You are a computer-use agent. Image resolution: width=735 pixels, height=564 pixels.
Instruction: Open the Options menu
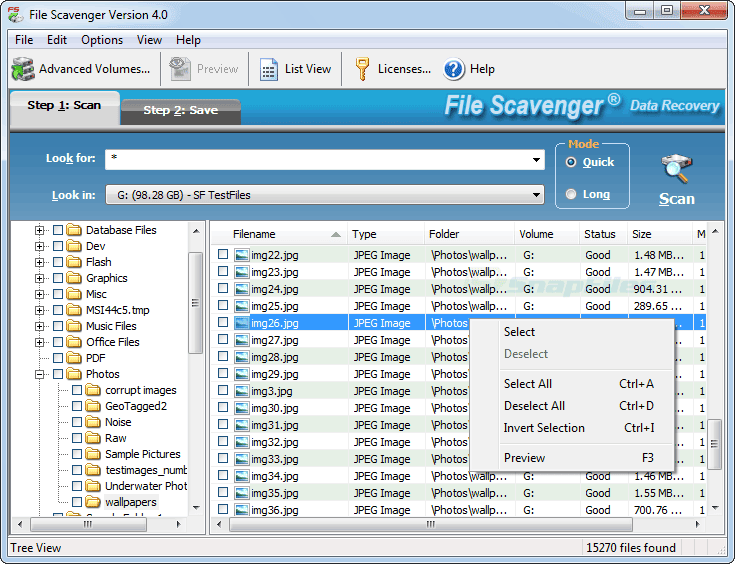click(x=102, y=40)
